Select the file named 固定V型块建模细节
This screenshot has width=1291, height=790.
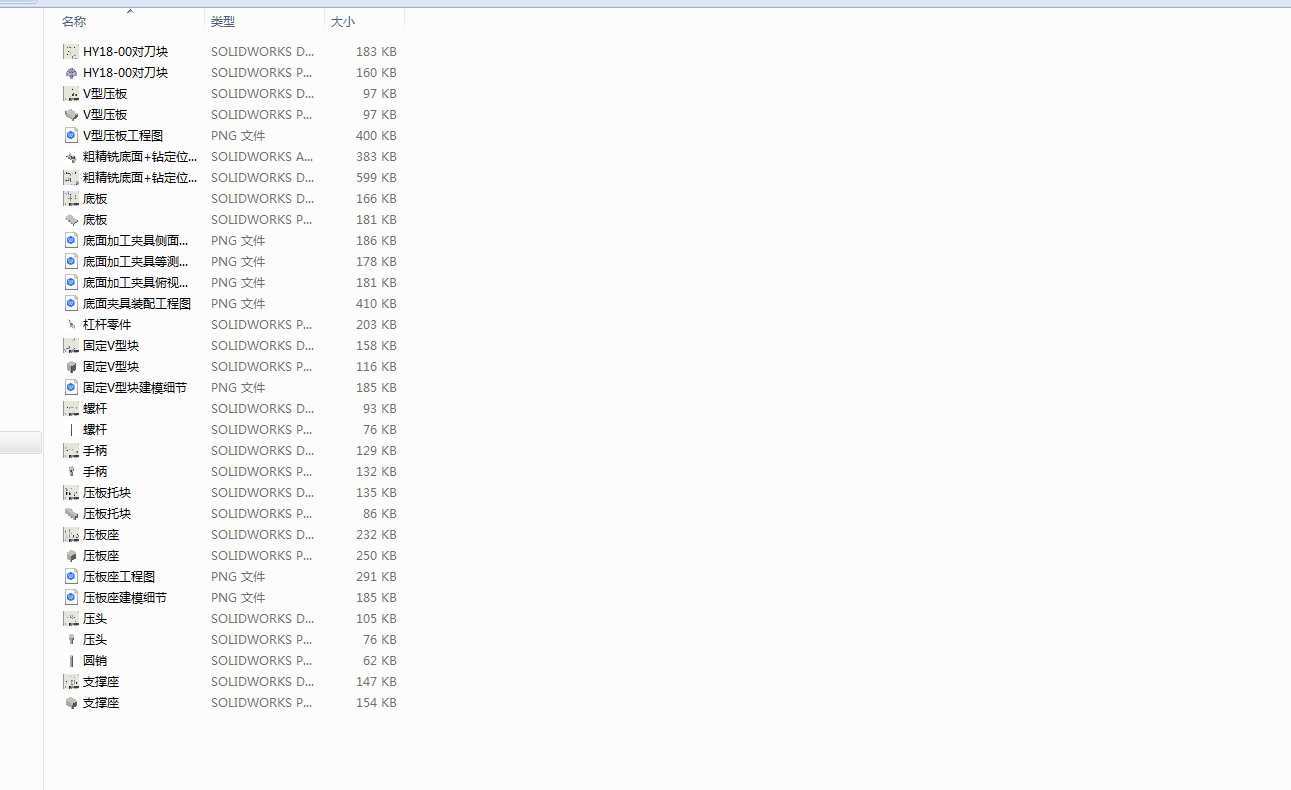coord(135,387)
